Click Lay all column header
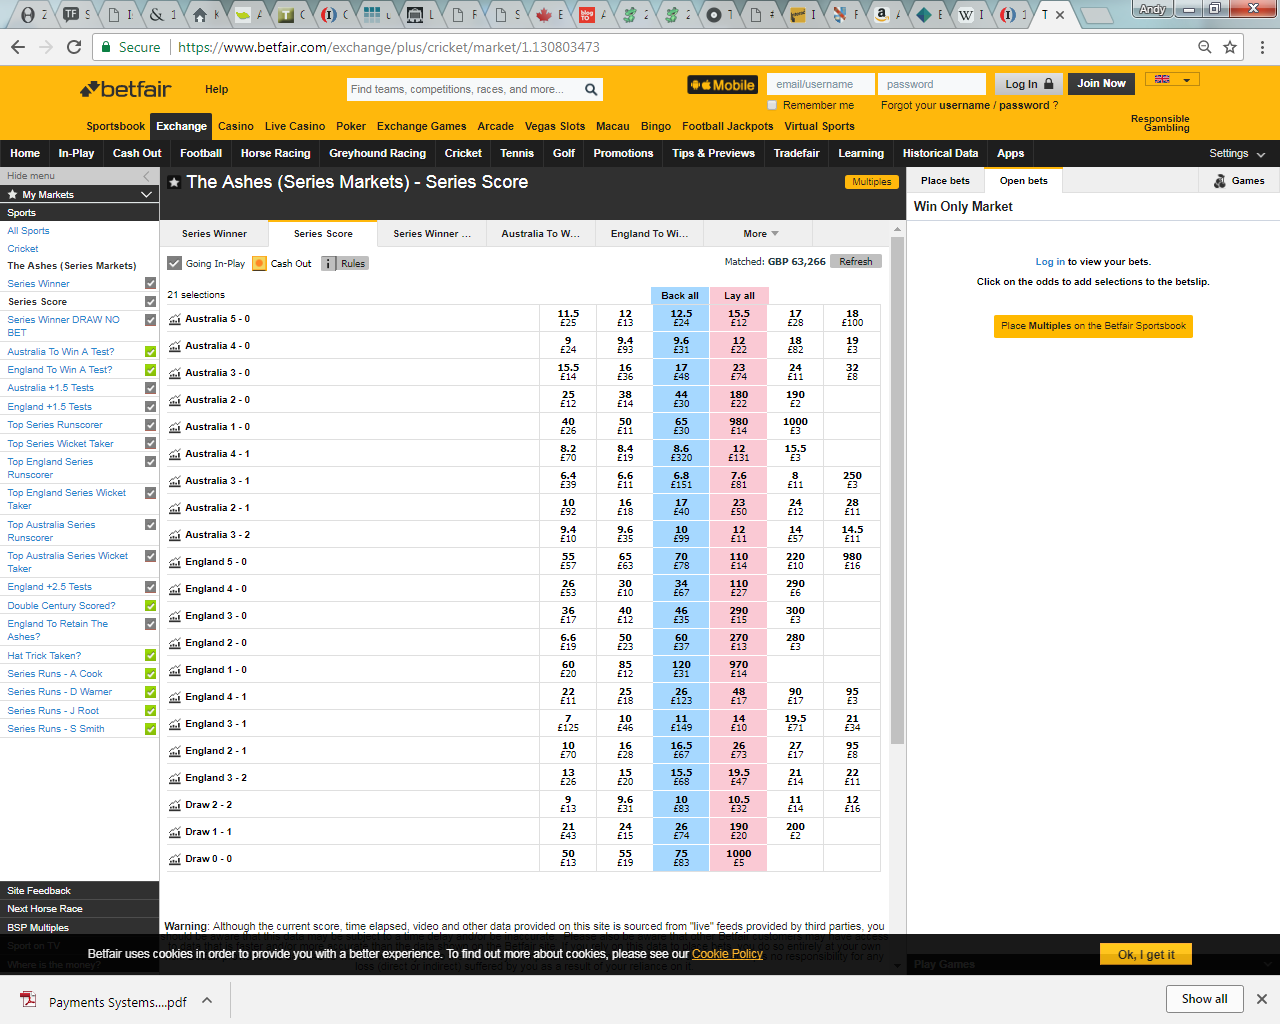Viewport: 1280px width, 1024px height. pyautogui.click(x=739, y=295)
